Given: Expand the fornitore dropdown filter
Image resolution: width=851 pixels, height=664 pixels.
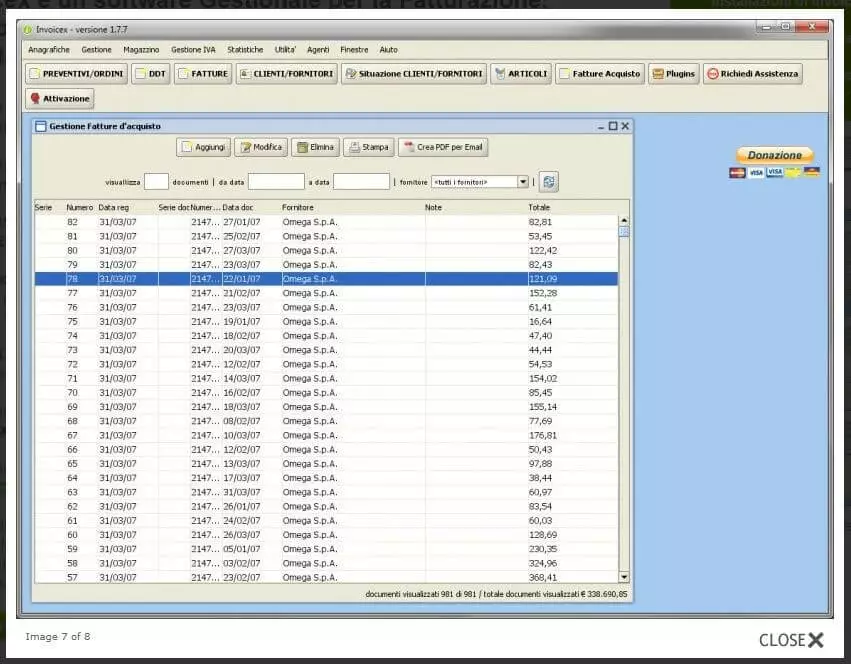Looking at the screenshot, I should point(522,182).
